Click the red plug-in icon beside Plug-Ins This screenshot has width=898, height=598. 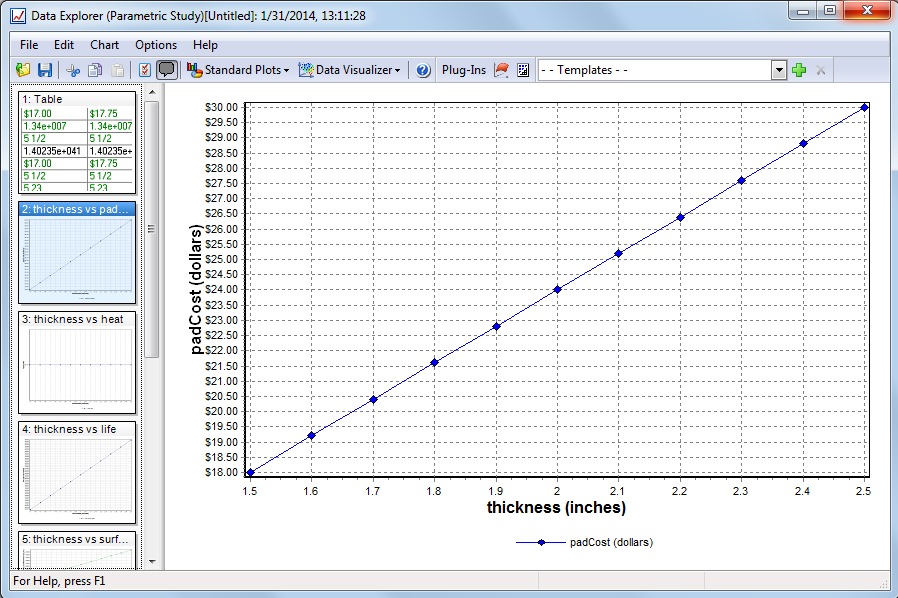click(502, 70)
